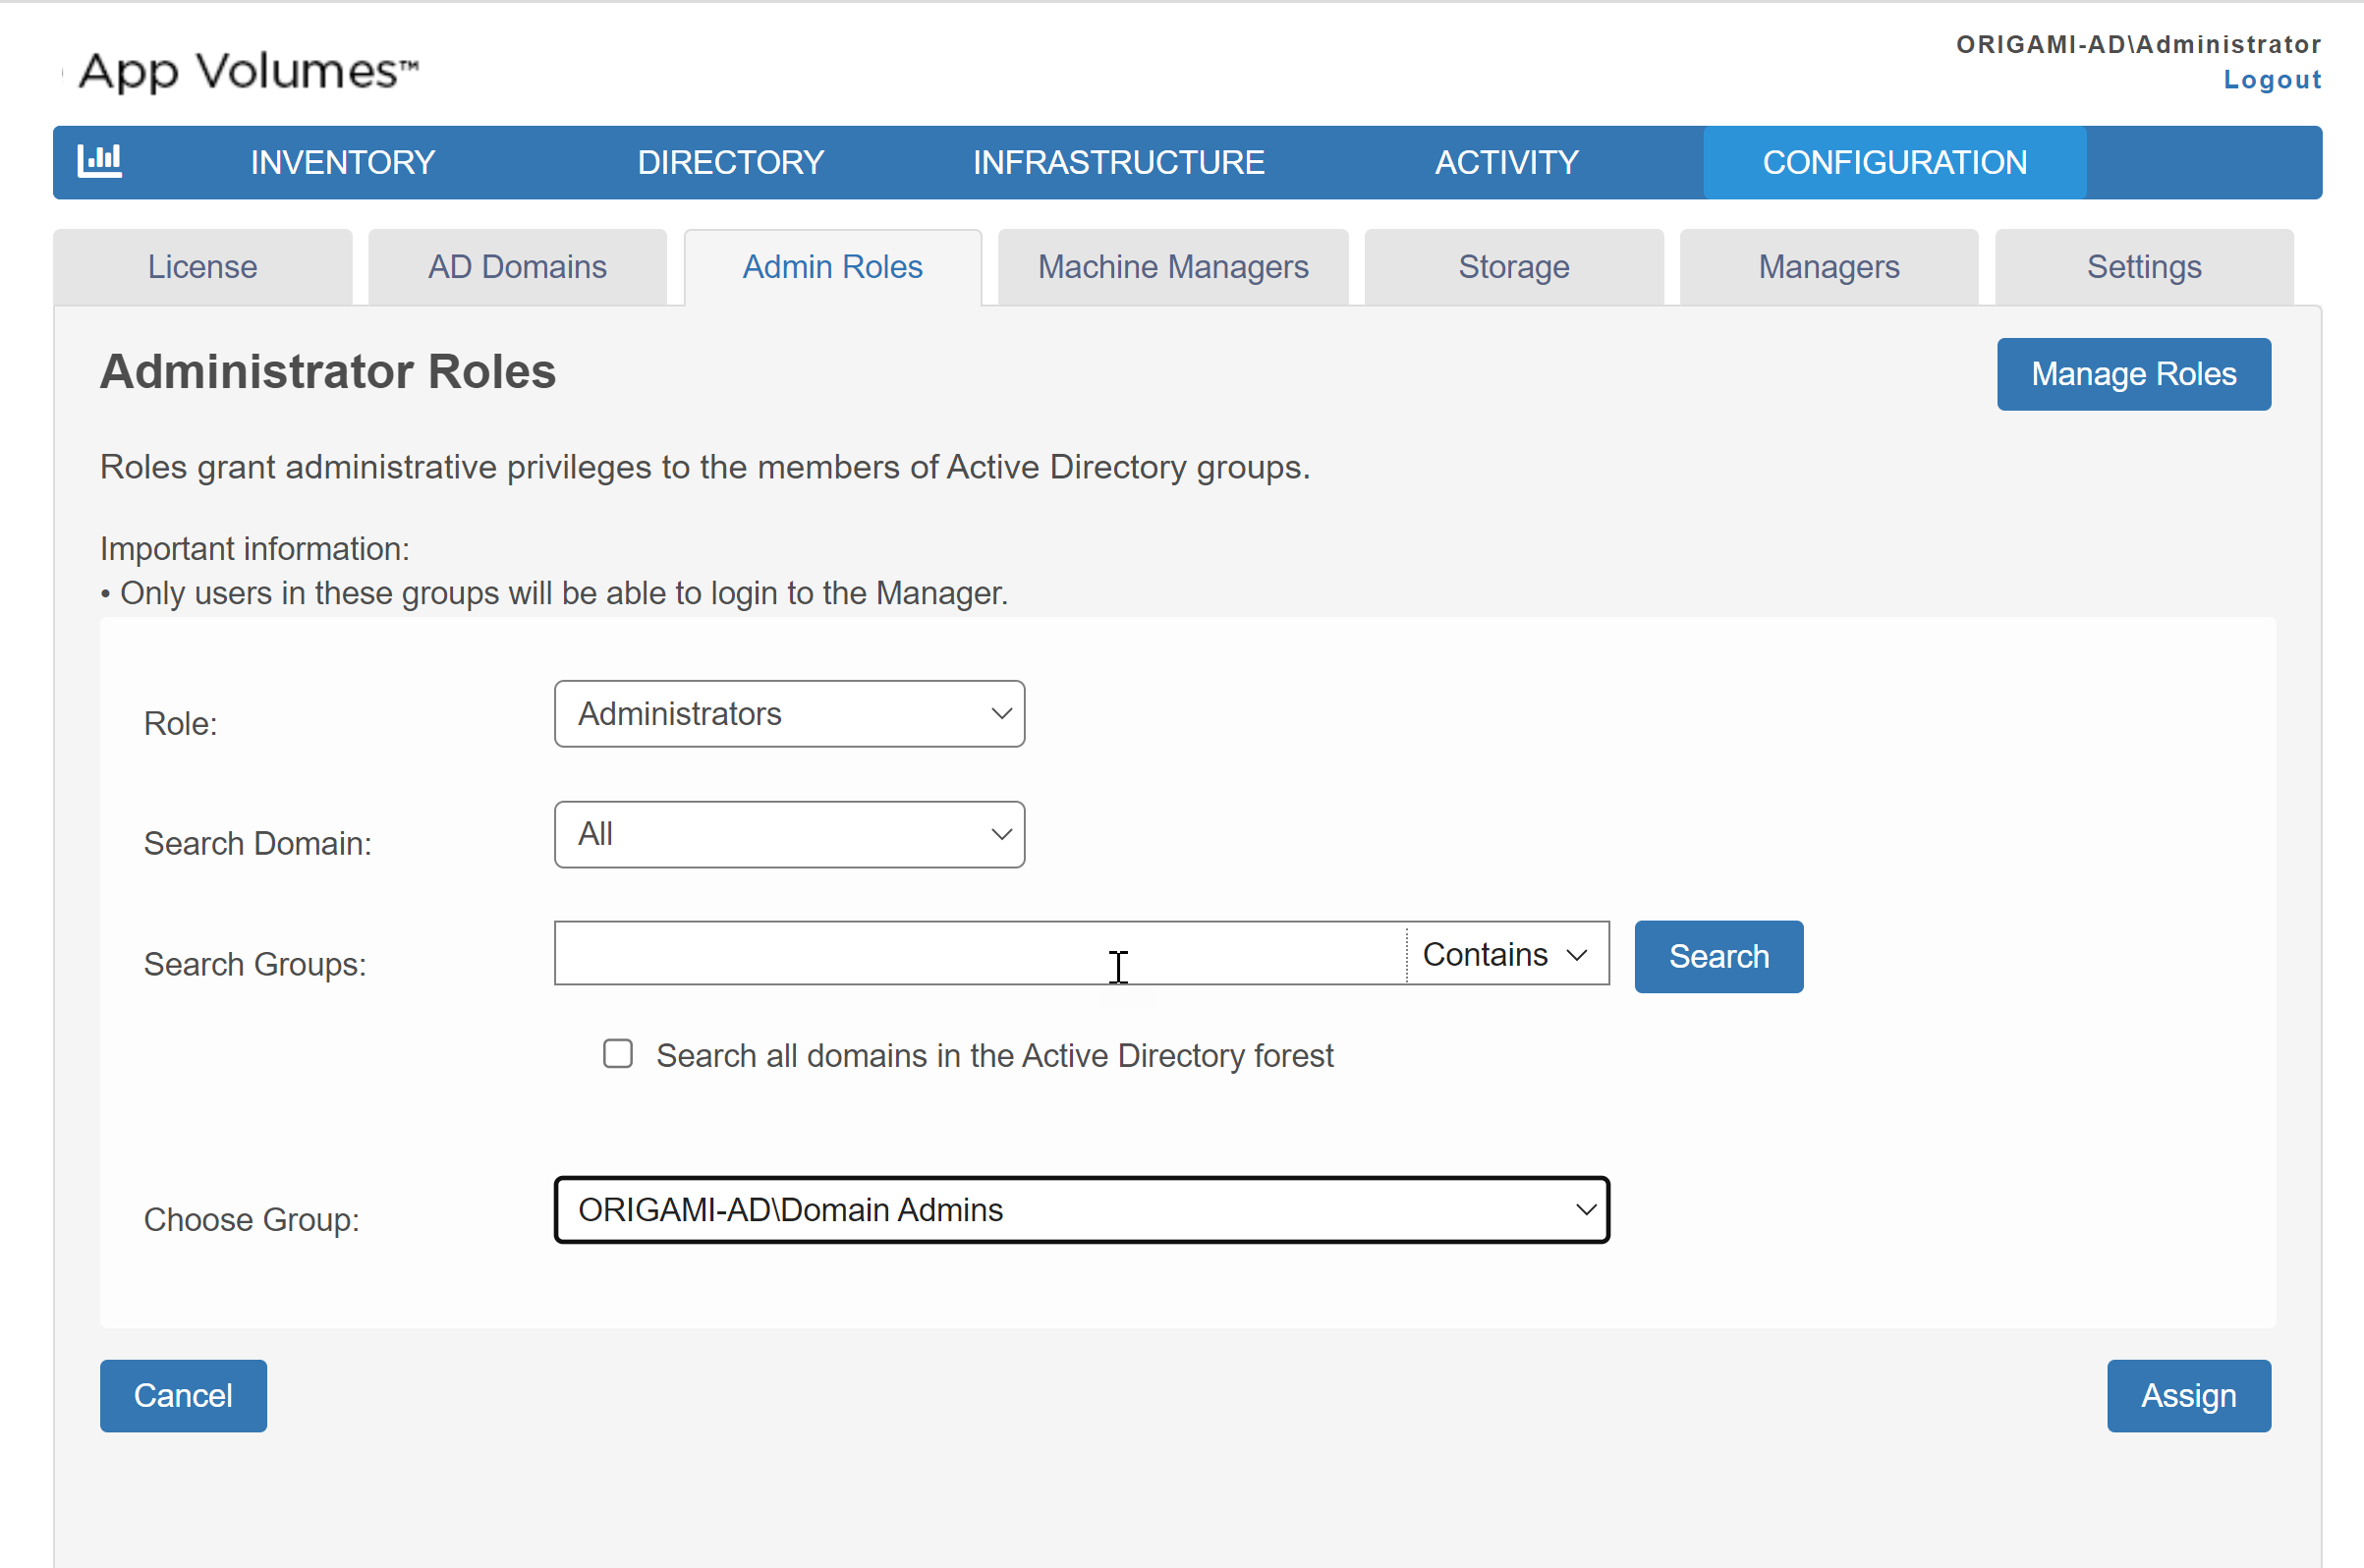Enable Search all domains in forest checkbox
The width and height of the screenshot is (2364, 1568).
(618, 1054)
